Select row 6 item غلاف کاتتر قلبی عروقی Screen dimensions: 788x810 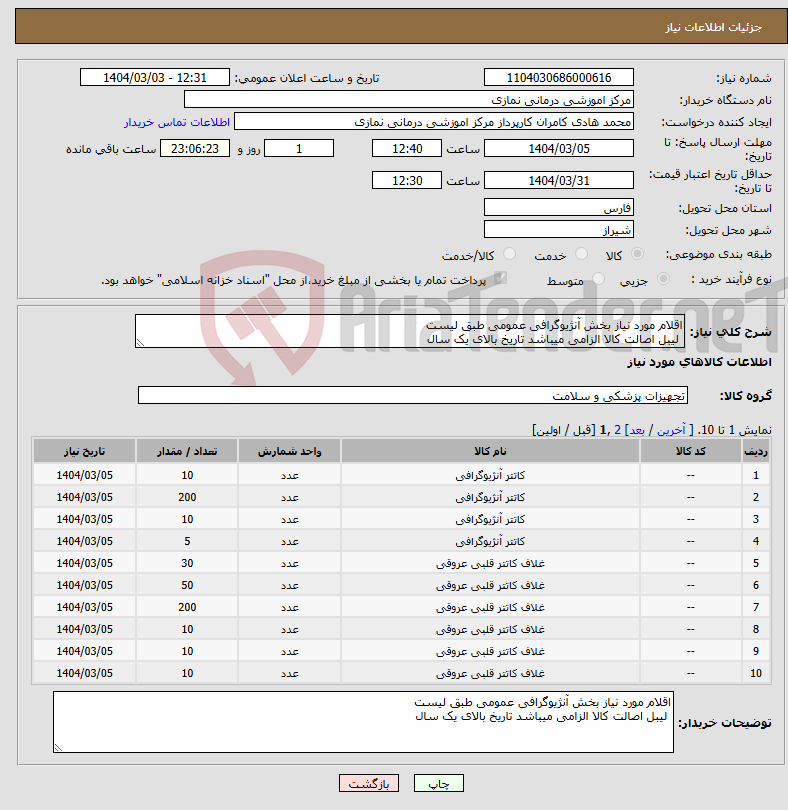490,585
